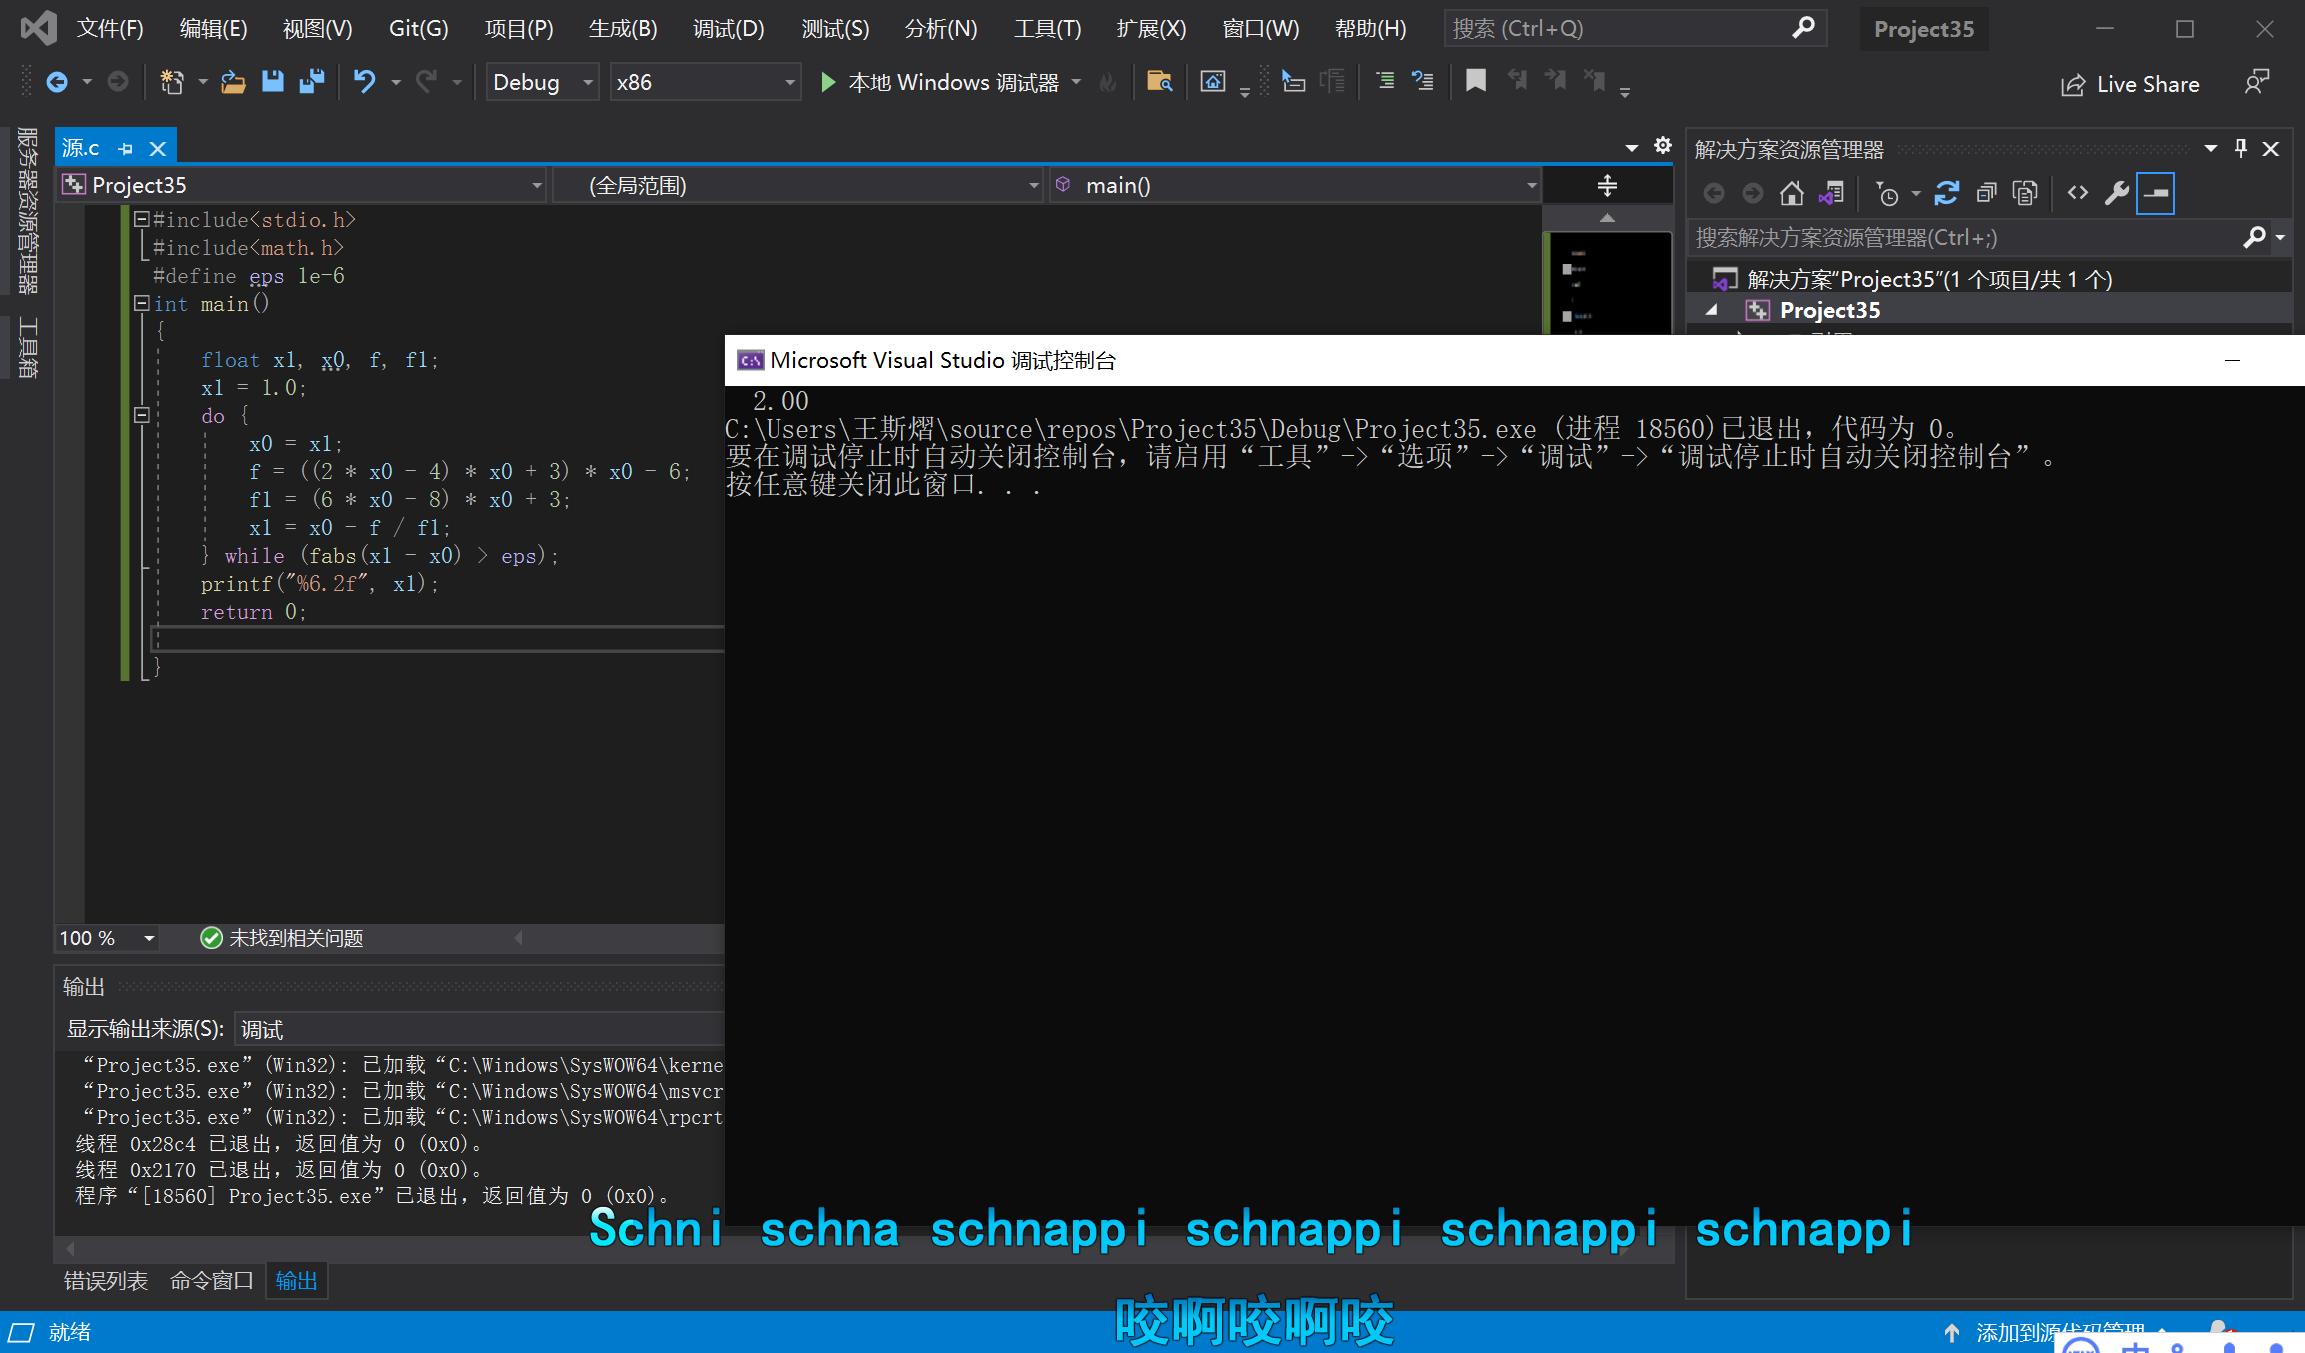
Task: Click the Solution Explorer refresh icon
Action: coord(1946,193)
